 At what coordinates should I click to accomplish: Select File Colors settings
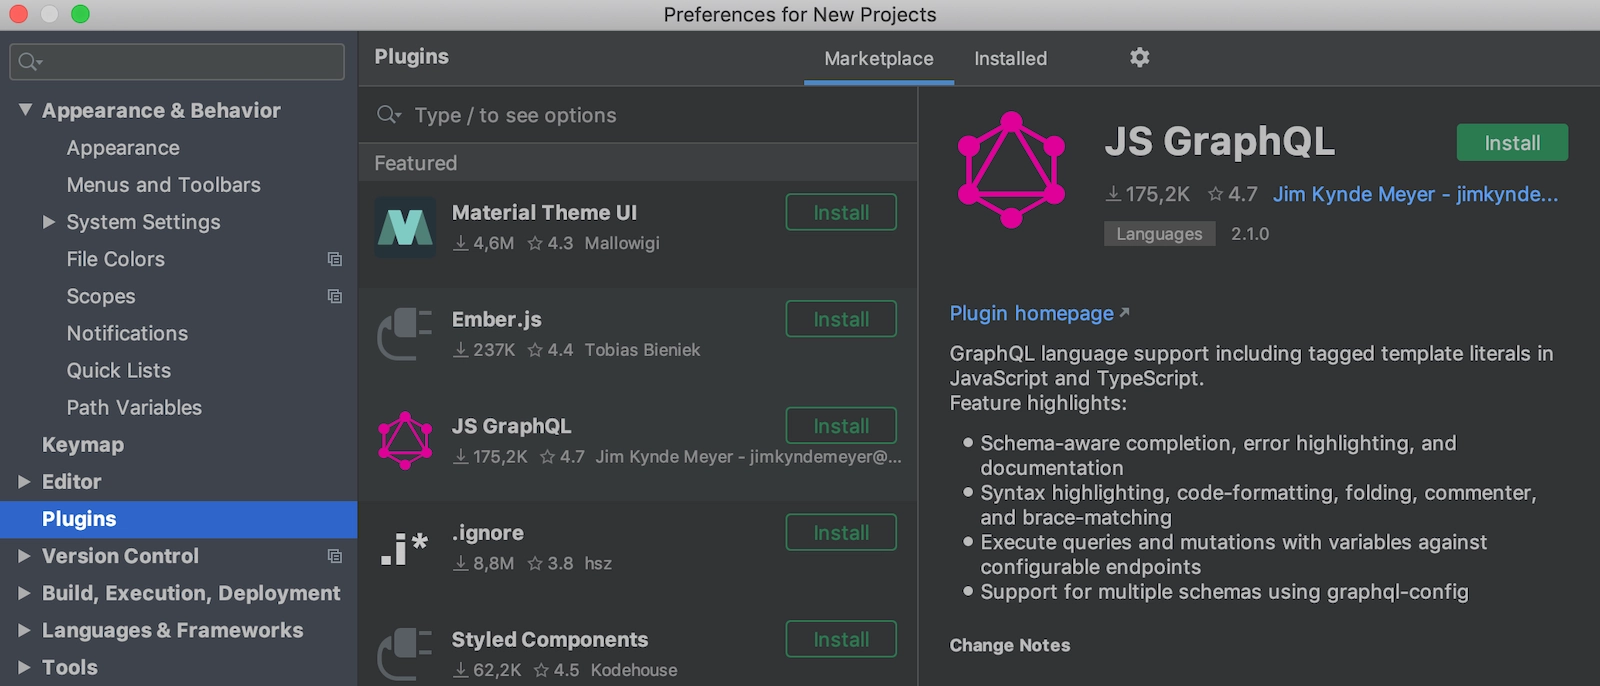(x=116, y=259)
